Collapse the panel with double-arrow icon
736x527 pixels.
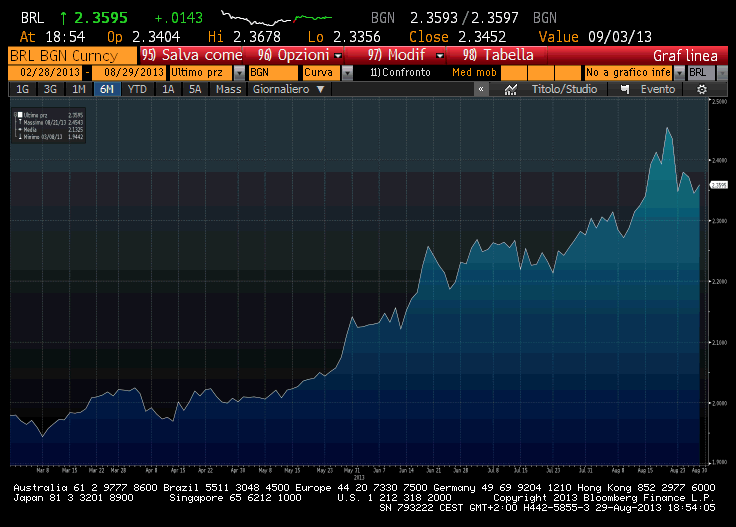481,89
